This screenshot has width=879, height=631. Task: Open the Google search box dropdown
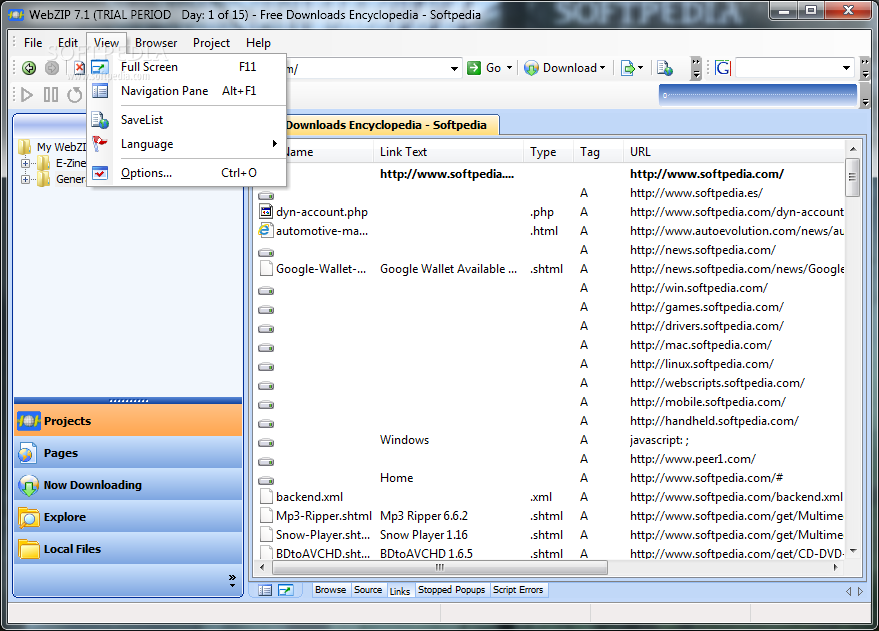[x=846, y=68]
